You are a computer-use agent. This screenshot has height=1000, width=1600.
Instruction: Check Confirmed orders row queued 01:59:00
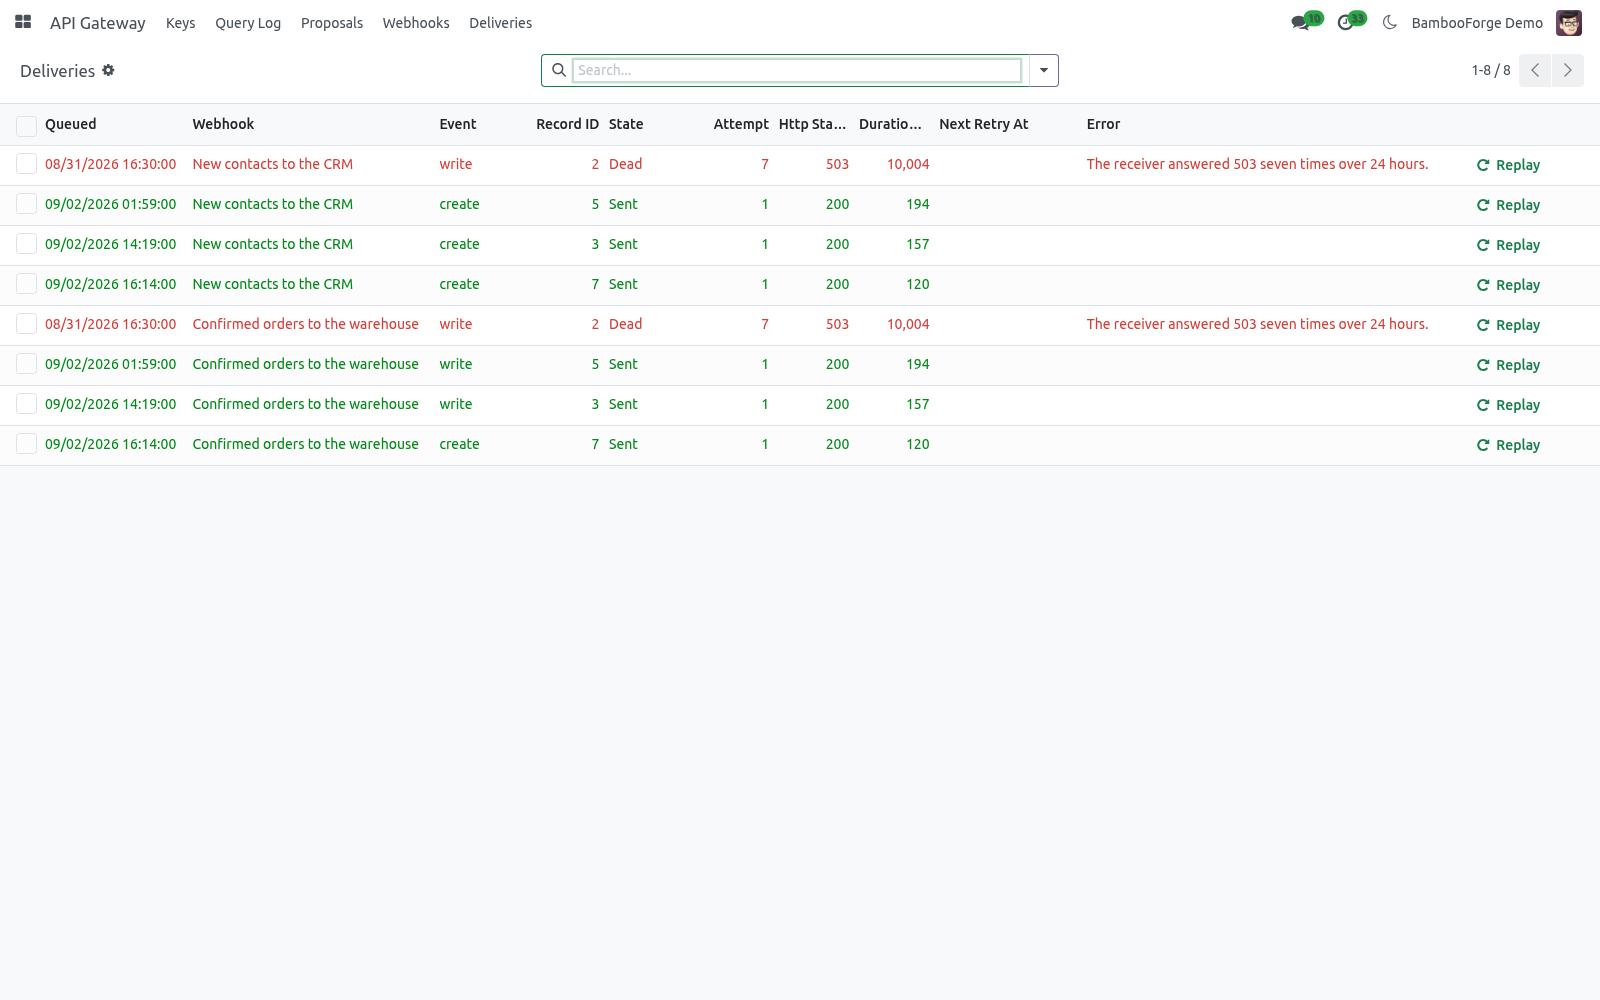(x=26, y=364)
